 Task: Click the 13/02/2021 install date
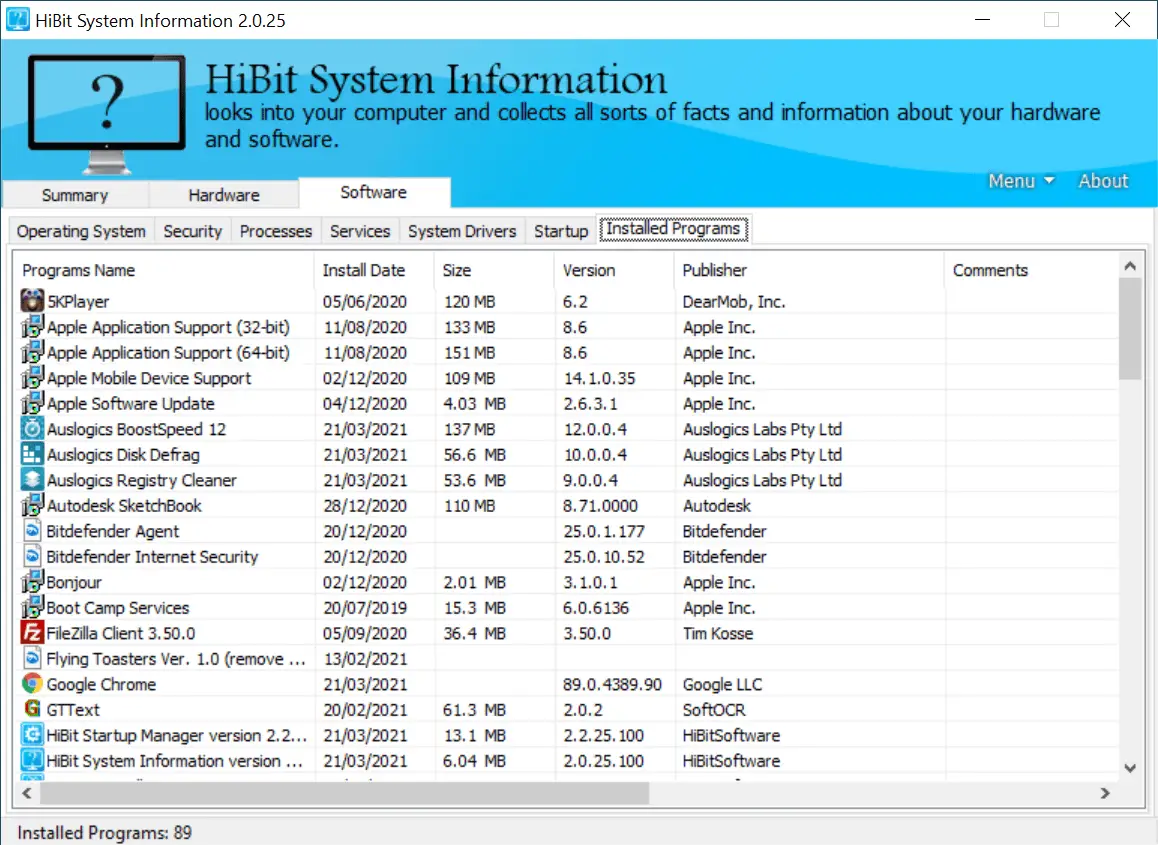tap(365, 659)
